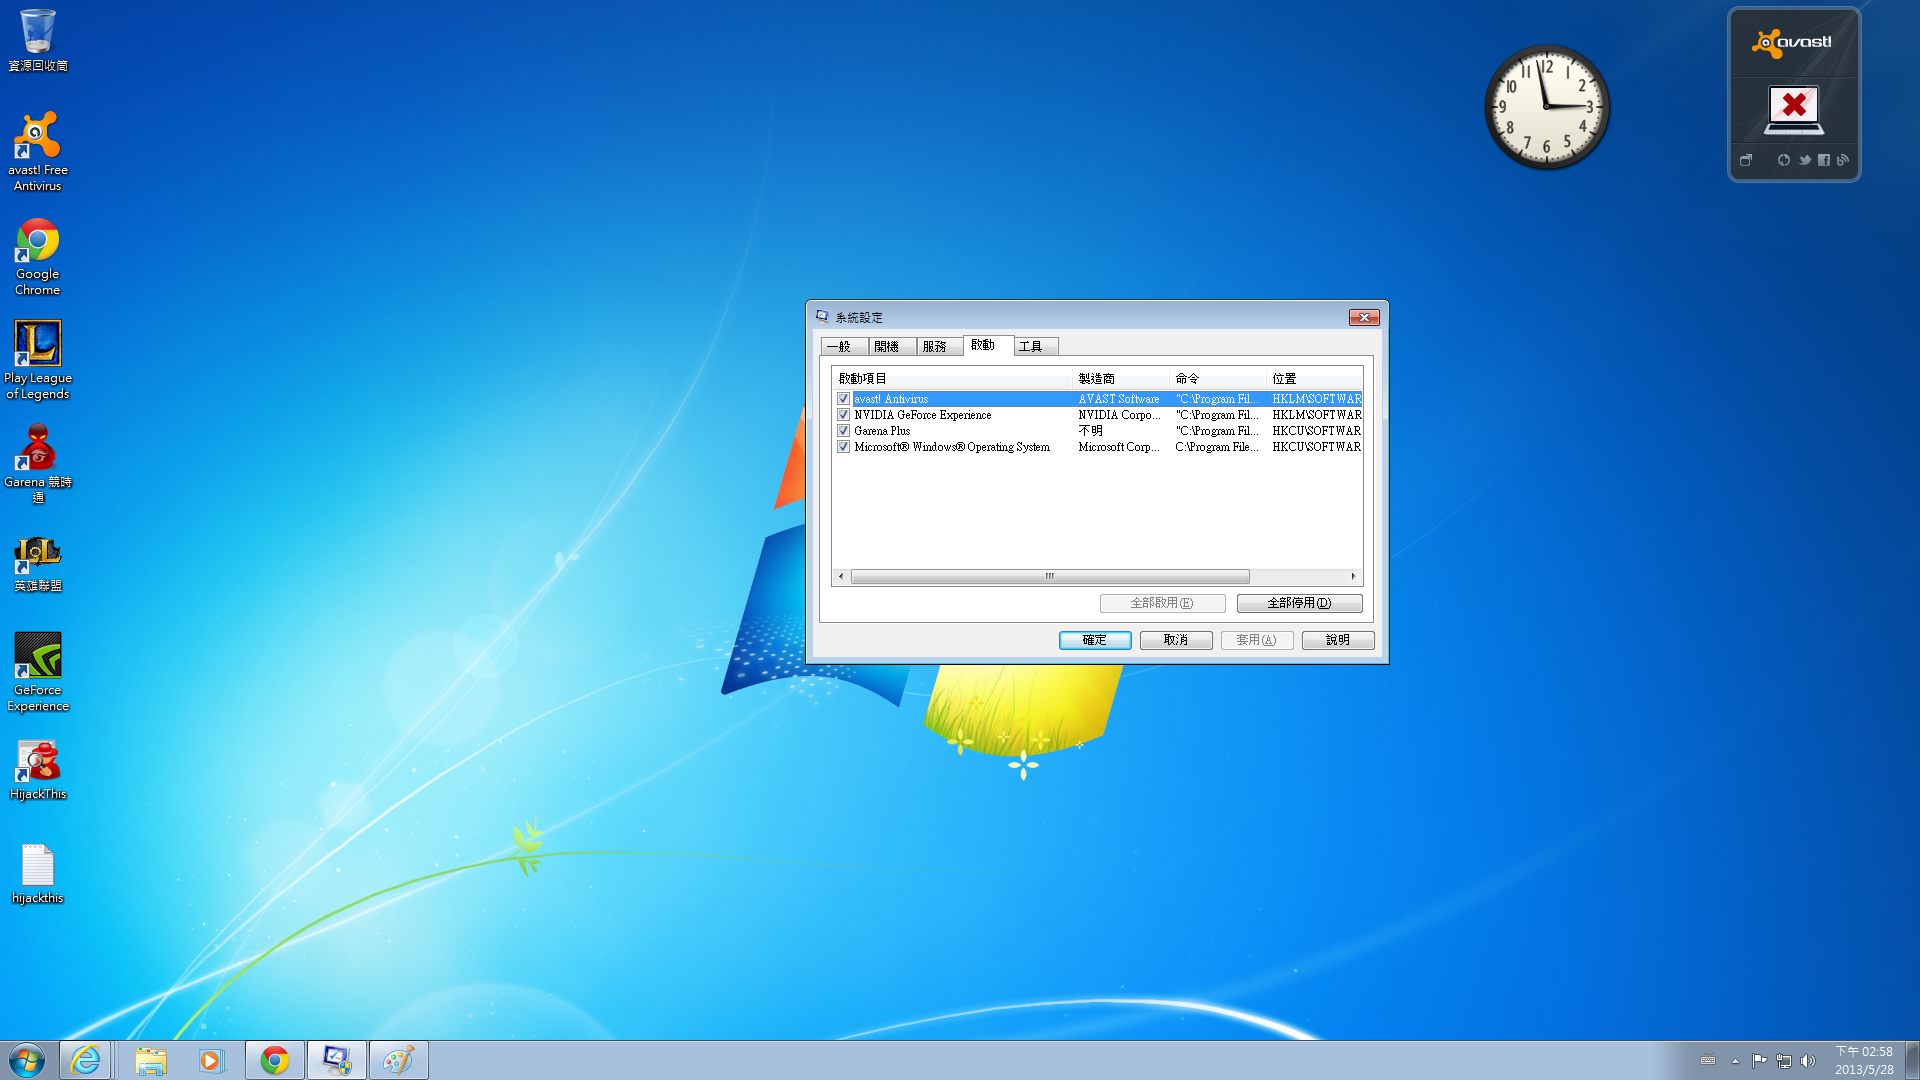This screenshot has width=1920, height=1080.
Task: Click the keyboard input tray icon
Action: [1708, 1061]
